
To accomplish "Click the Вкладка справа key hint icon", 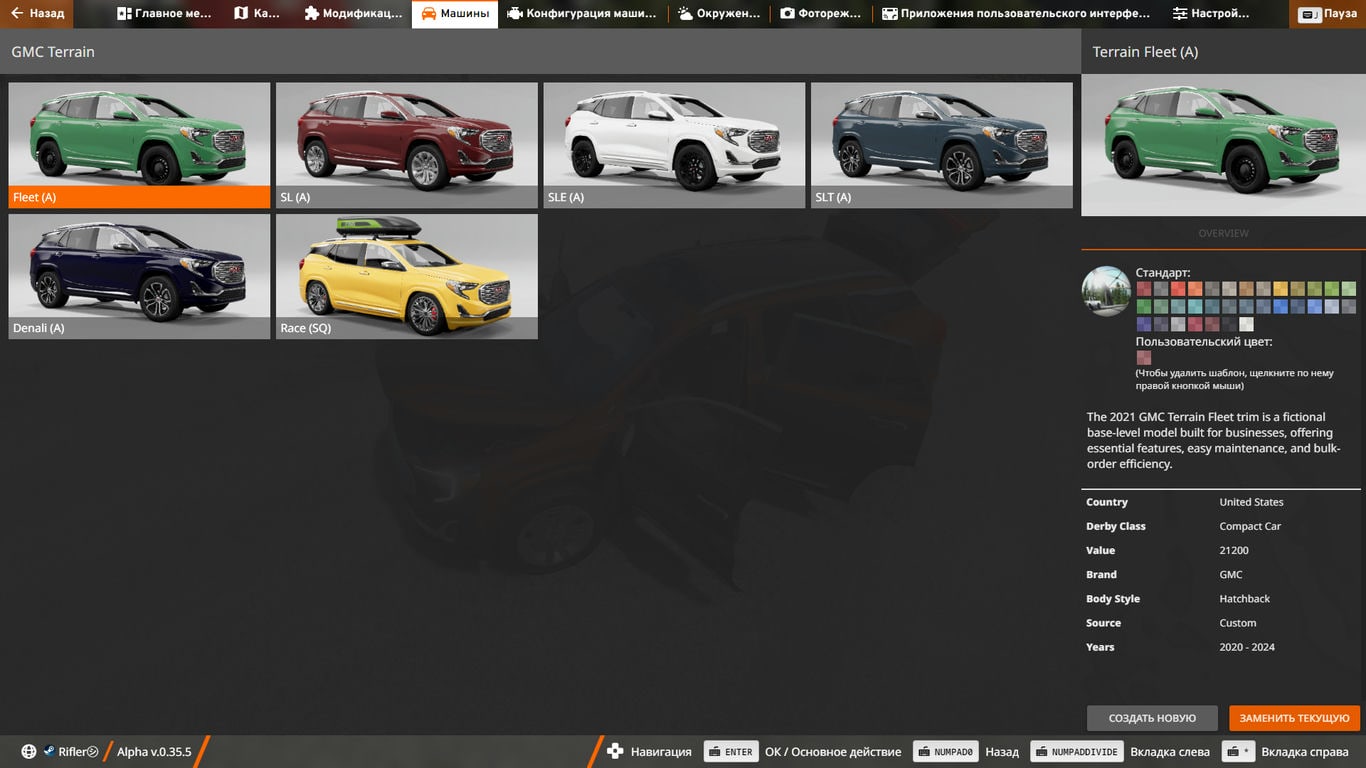I will click(x=1238, y=752).
